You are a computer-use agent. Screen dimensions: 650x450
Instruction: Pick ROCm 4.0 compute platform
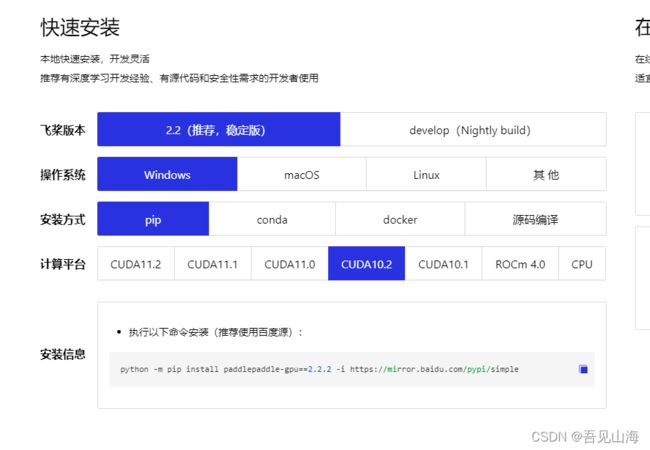[520, 264]
